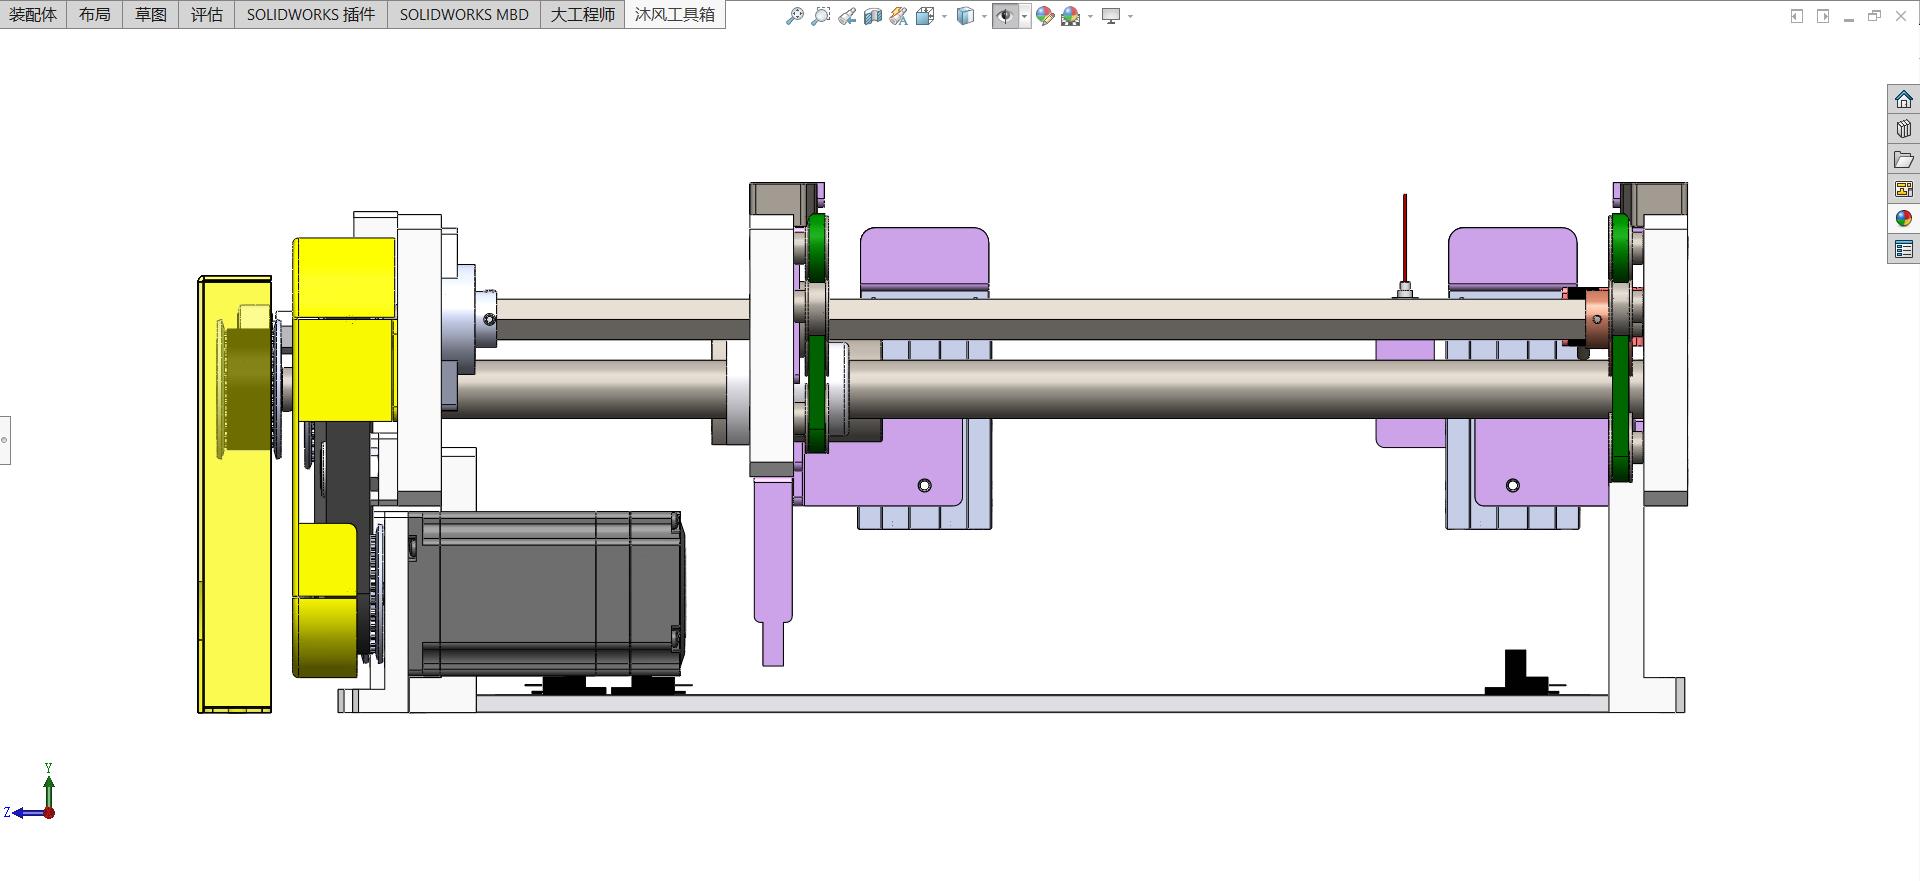Click the Display Style cube icon
The width and height of the screenshot is (1920, 881).
[x=965, y=16]
